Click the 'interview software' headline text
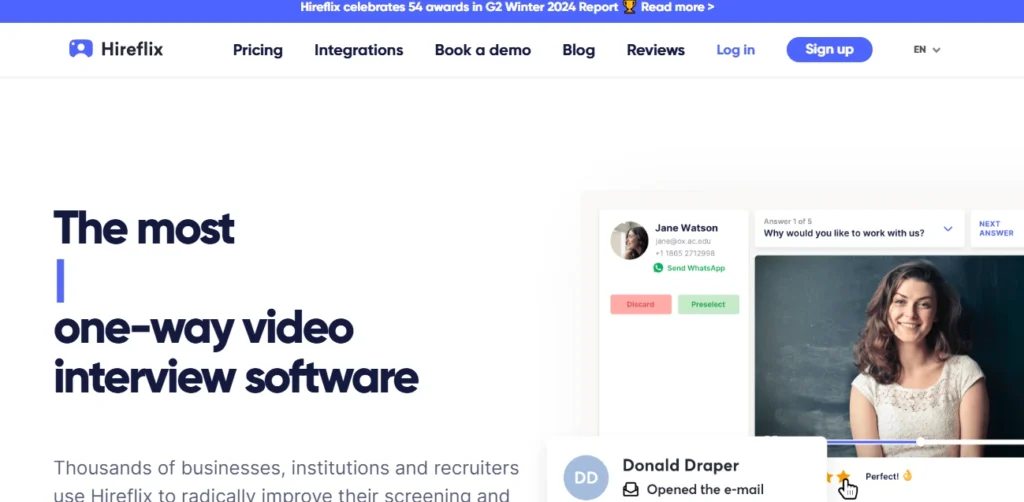The width and height of the screenshot is (1024, 502). (x=236, y=377)
